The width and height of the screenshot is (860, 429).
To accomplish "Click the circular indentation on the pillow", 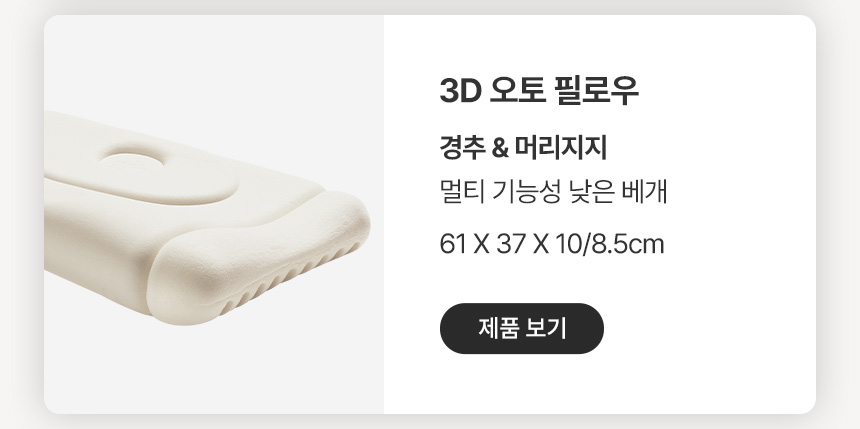I will [x=132, y=161].
